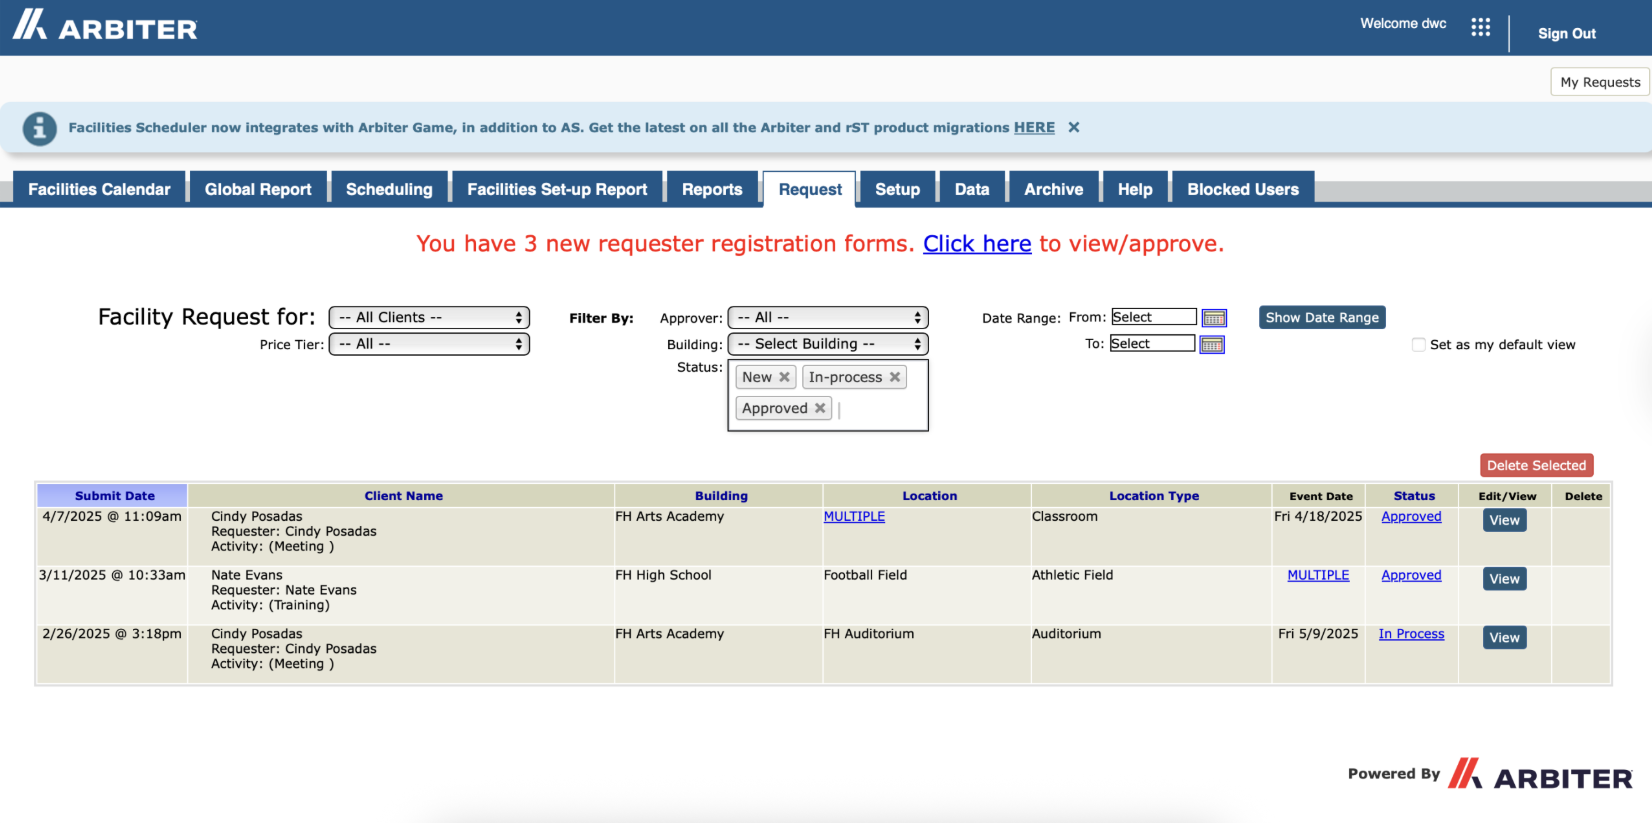Click In Process status link
Viewport: 1652px width, 823px height.
click(1411, 634)
